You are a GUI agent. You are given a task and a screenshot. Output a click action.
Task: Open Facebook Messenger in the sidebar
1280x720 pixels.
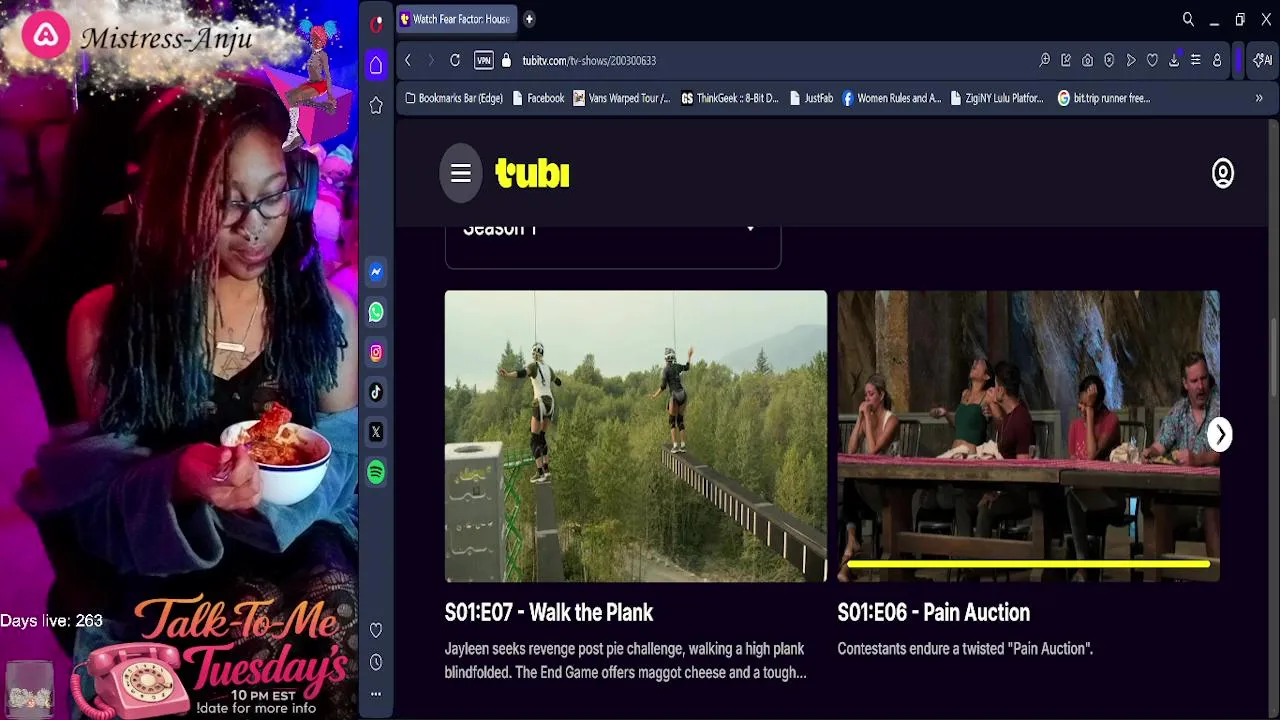click(x=376, y=272)
